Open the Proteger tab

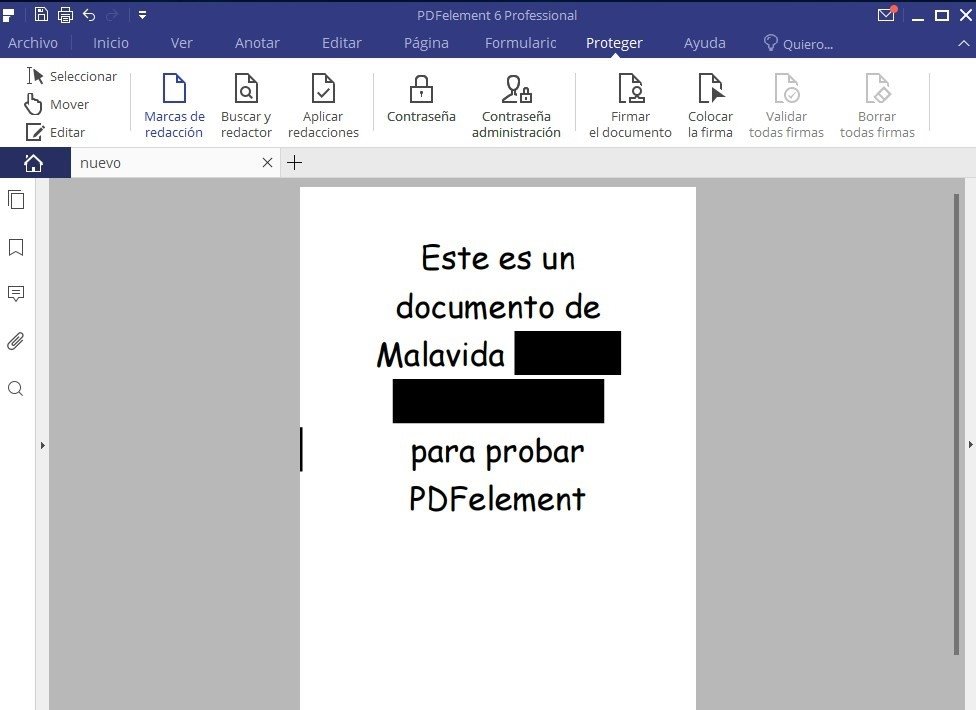pos(614,43)
